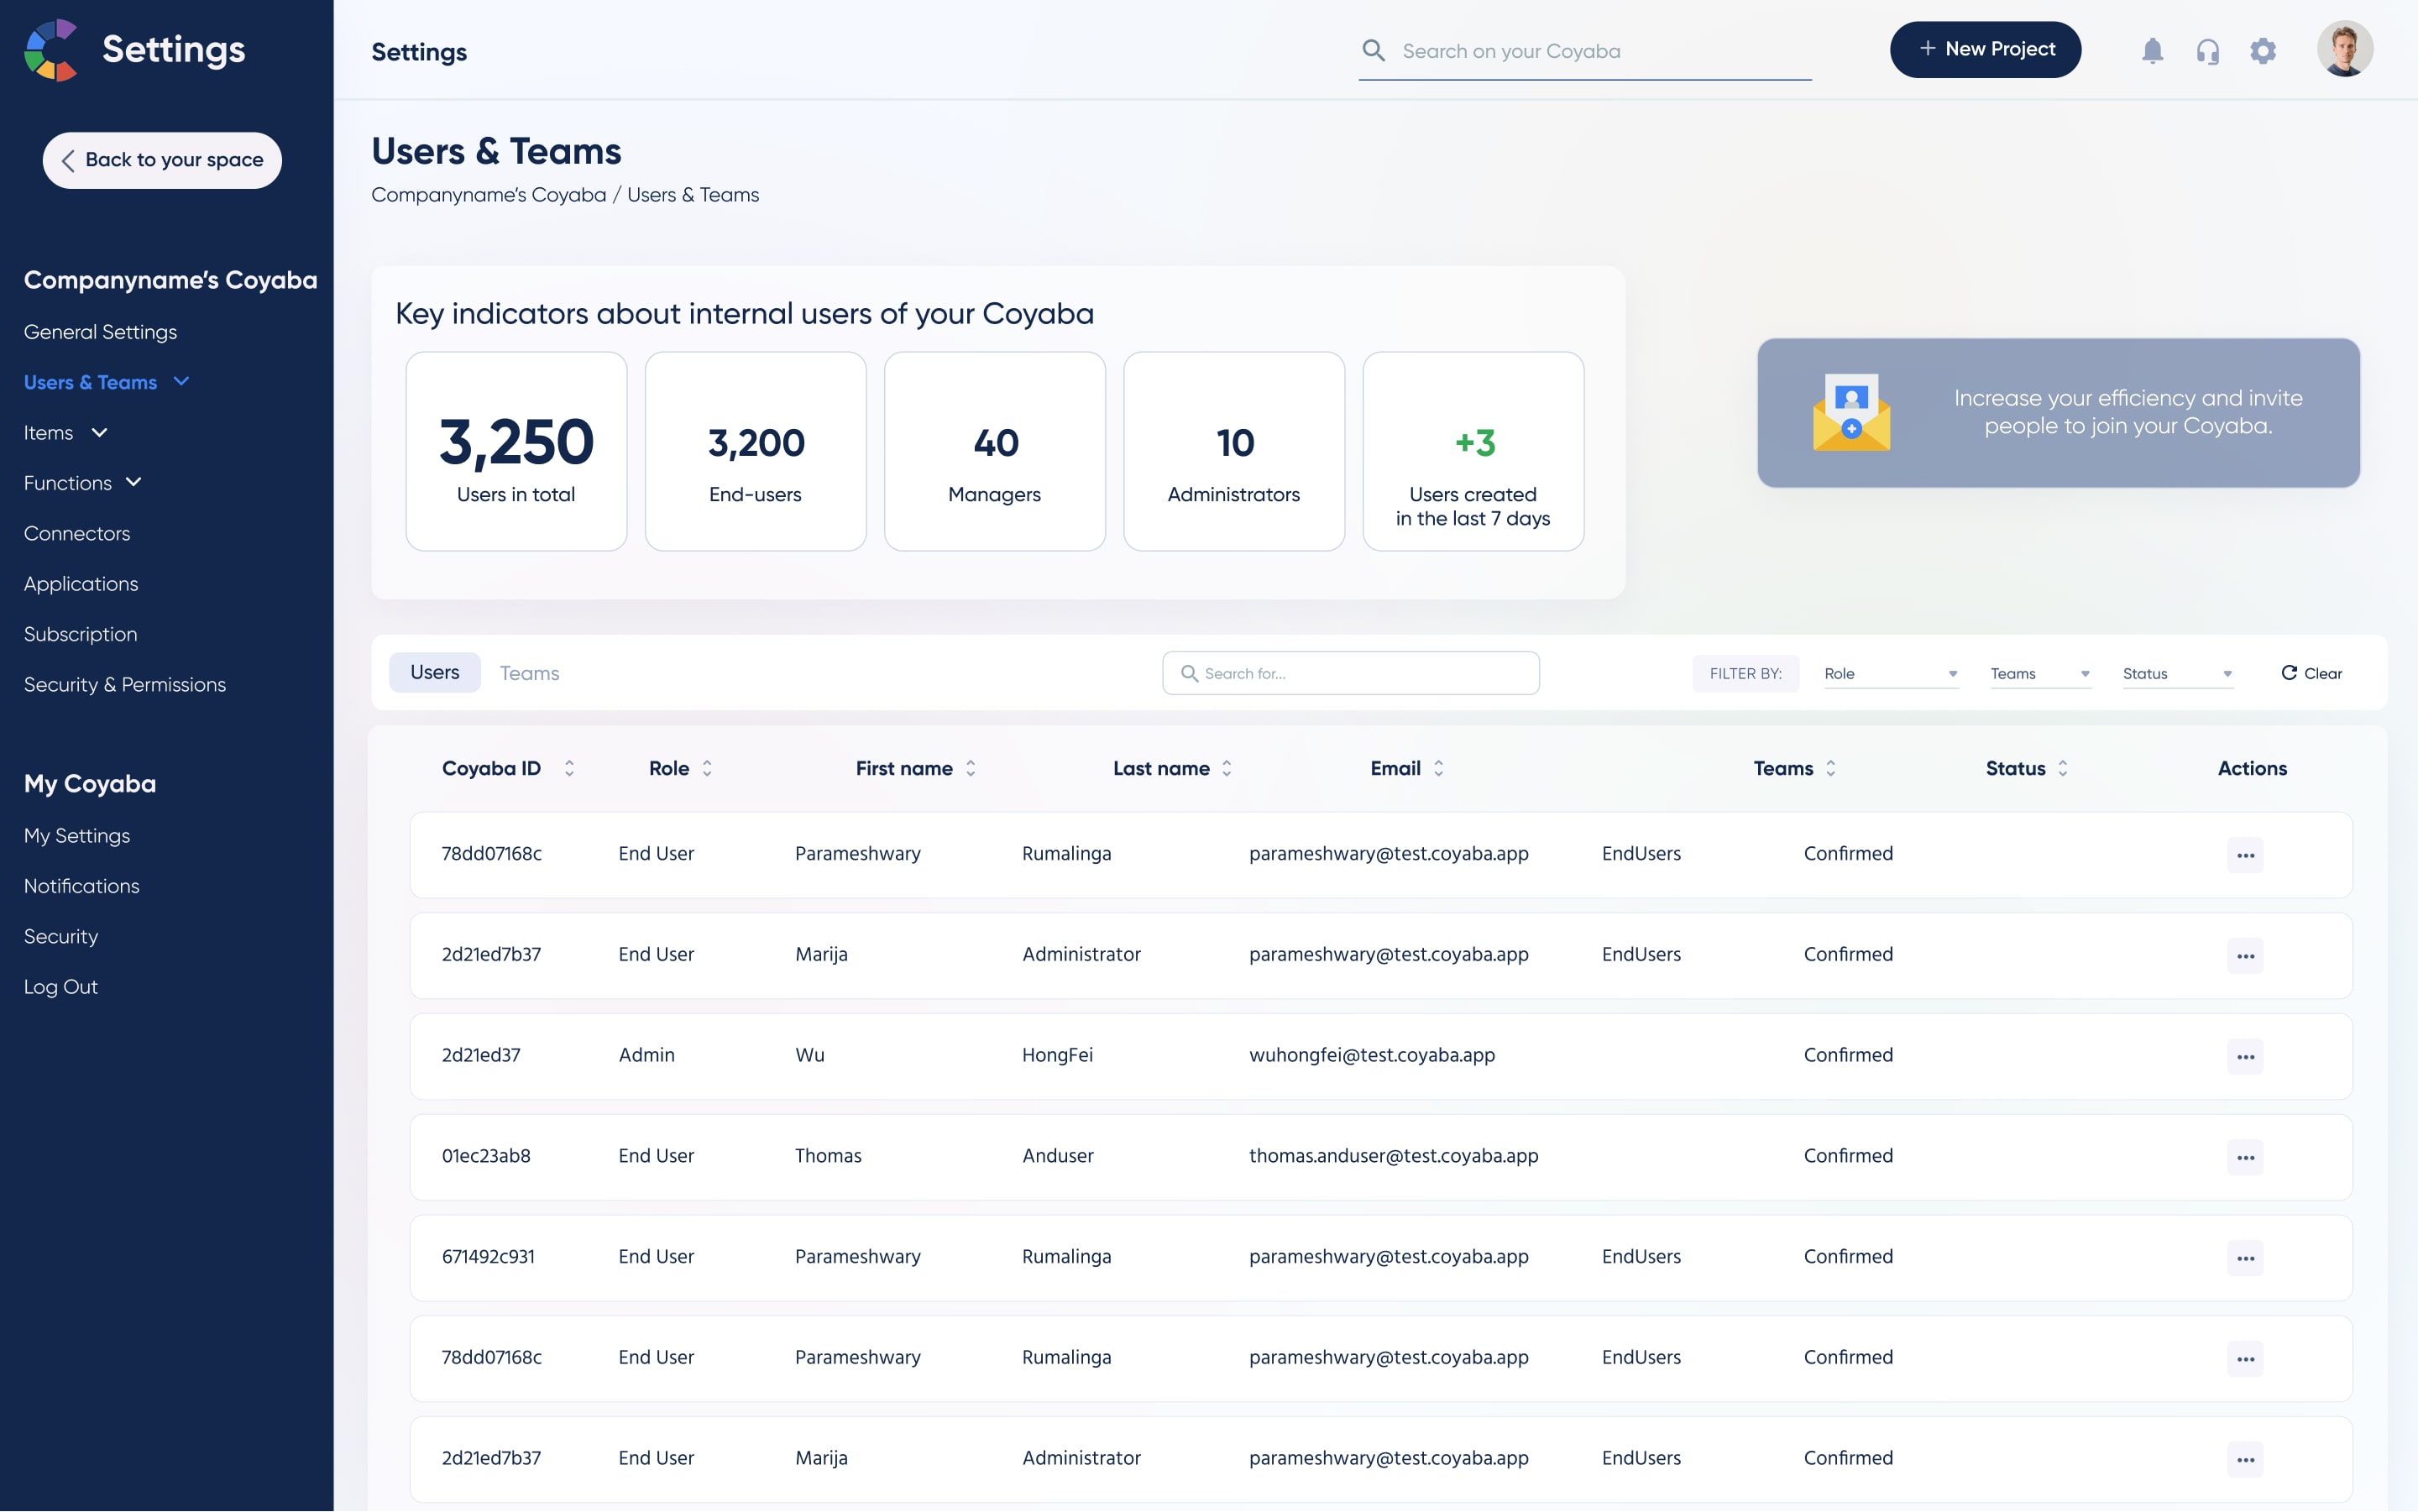Screen dimensions: 2418x1512
Task: Switch to the Users tab
Action: [x=434, y=672]
